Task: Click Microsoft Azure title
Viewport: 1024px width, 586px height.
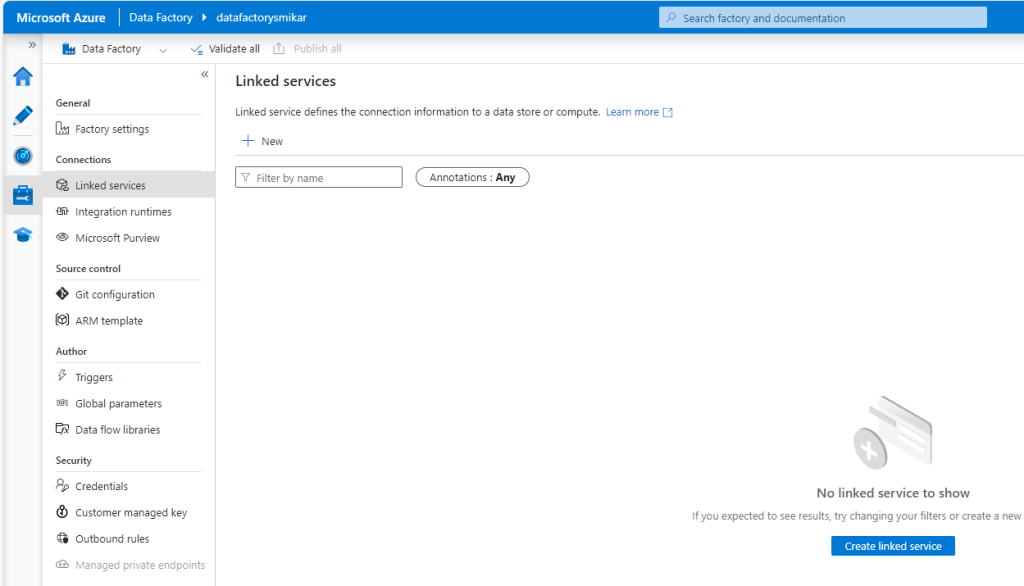Action: pos(61,18)
